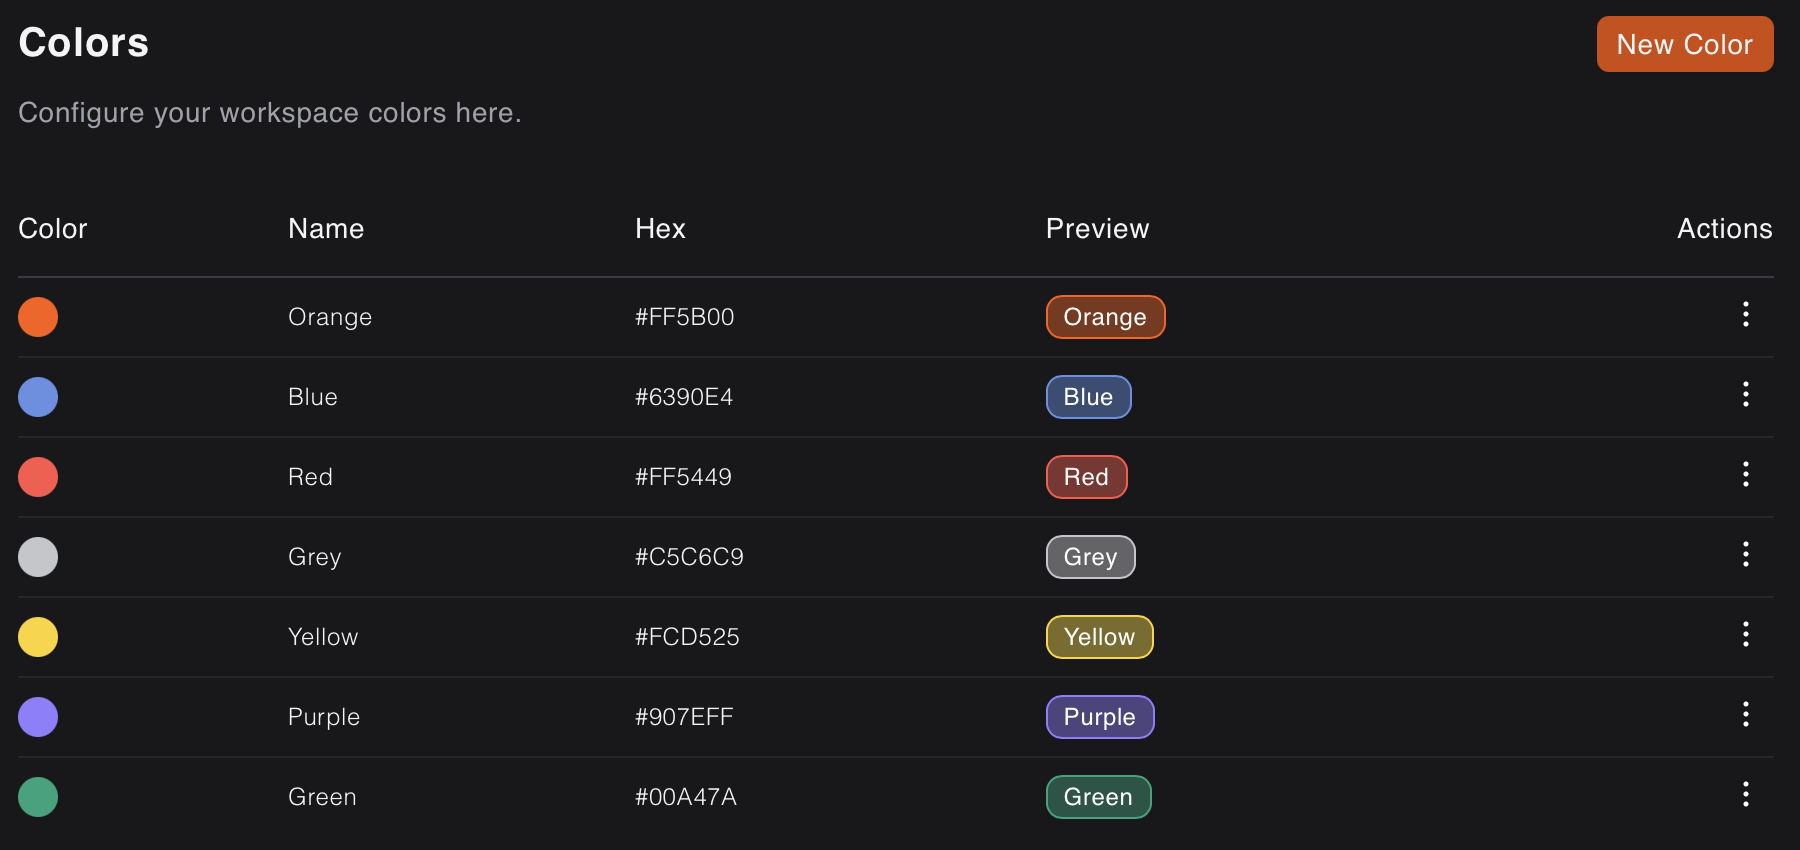Select the blue color circle
Screen dimensions: 1800x850
tap(38, 397)
